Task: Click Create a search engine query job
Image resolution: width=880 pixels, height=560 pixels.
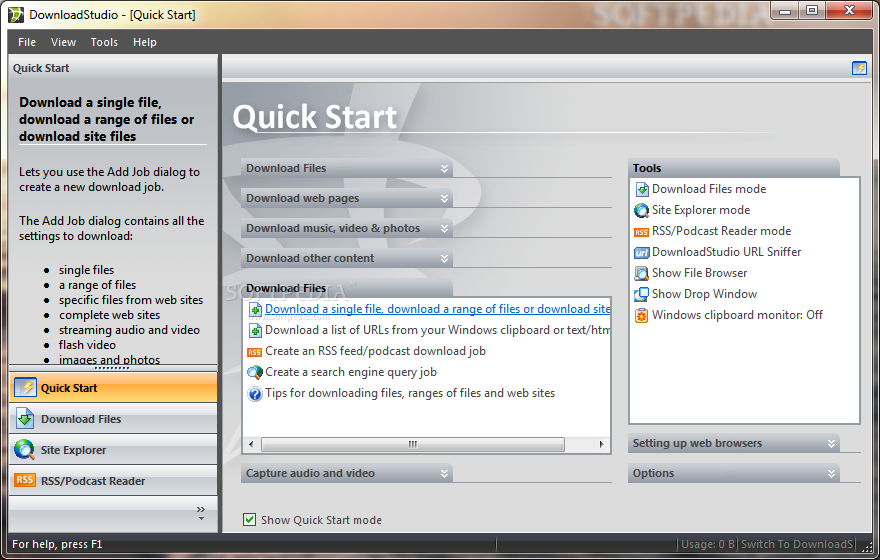Action: [351, 372]
